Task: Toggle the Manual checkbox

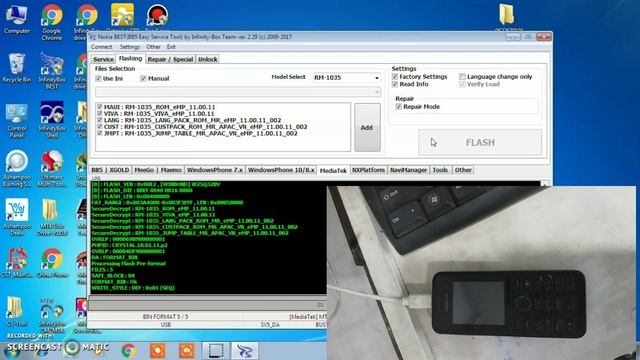Action: [143, 78]
